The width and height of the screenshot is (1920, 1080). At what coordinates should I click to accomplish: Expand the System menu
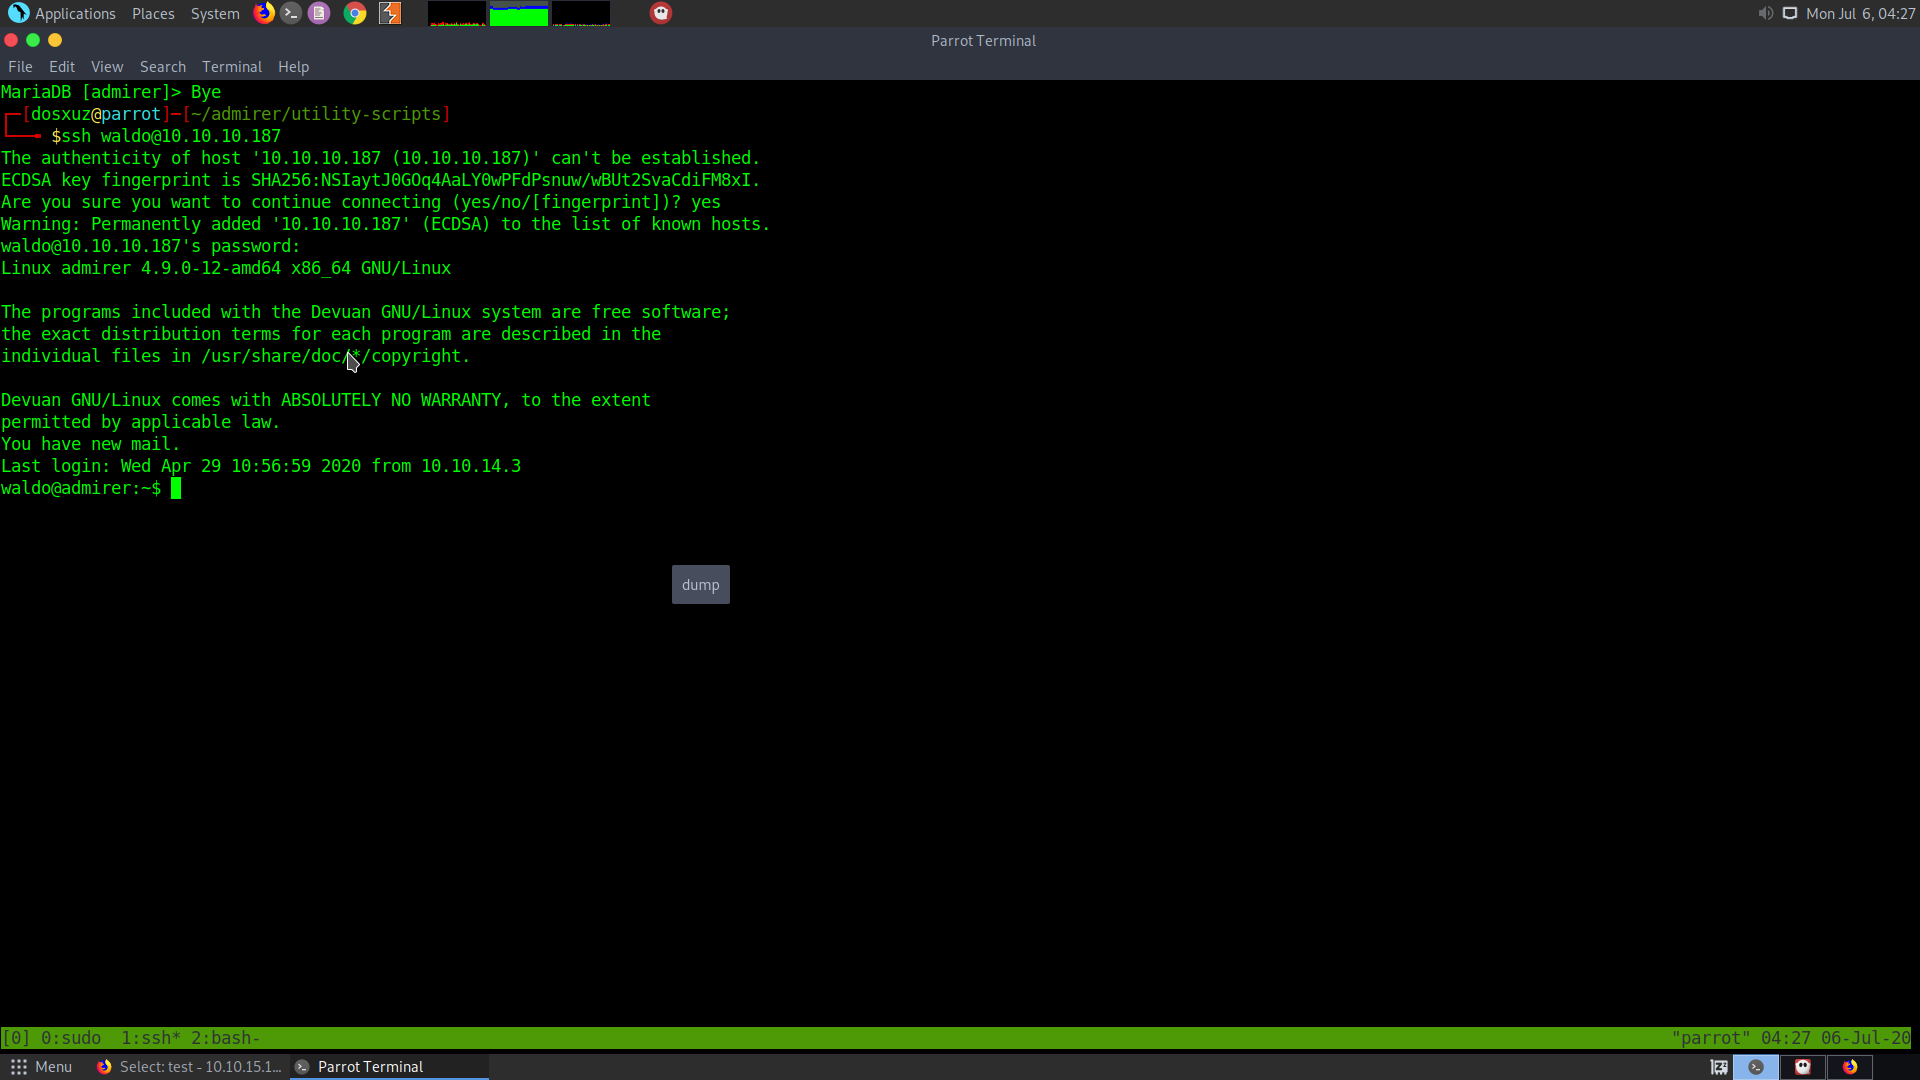(215, 13)
